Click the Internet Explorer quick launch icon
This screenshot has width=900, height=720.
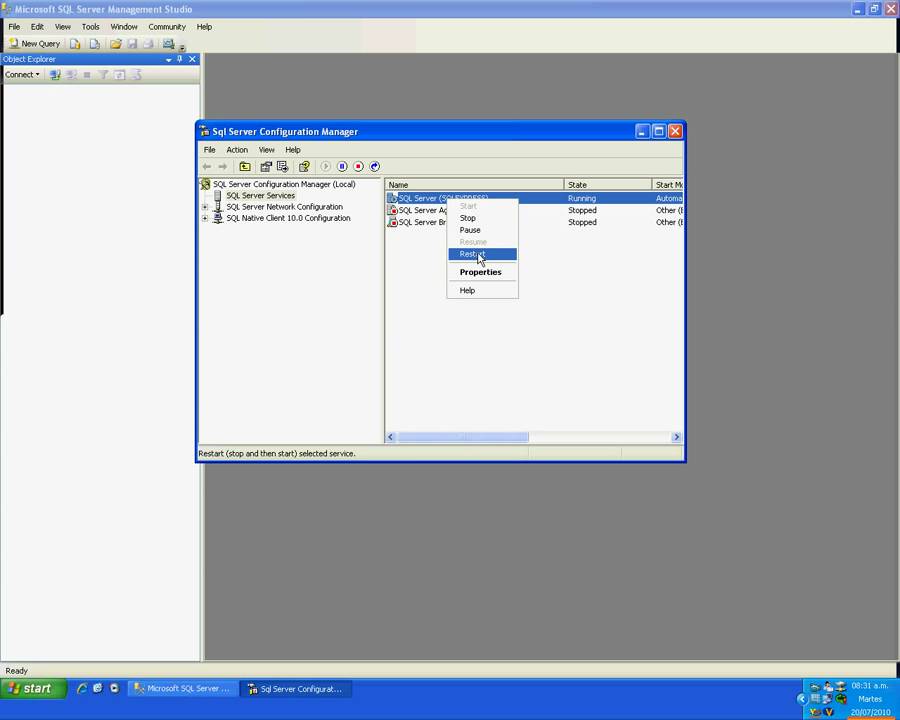coord(82,688)
